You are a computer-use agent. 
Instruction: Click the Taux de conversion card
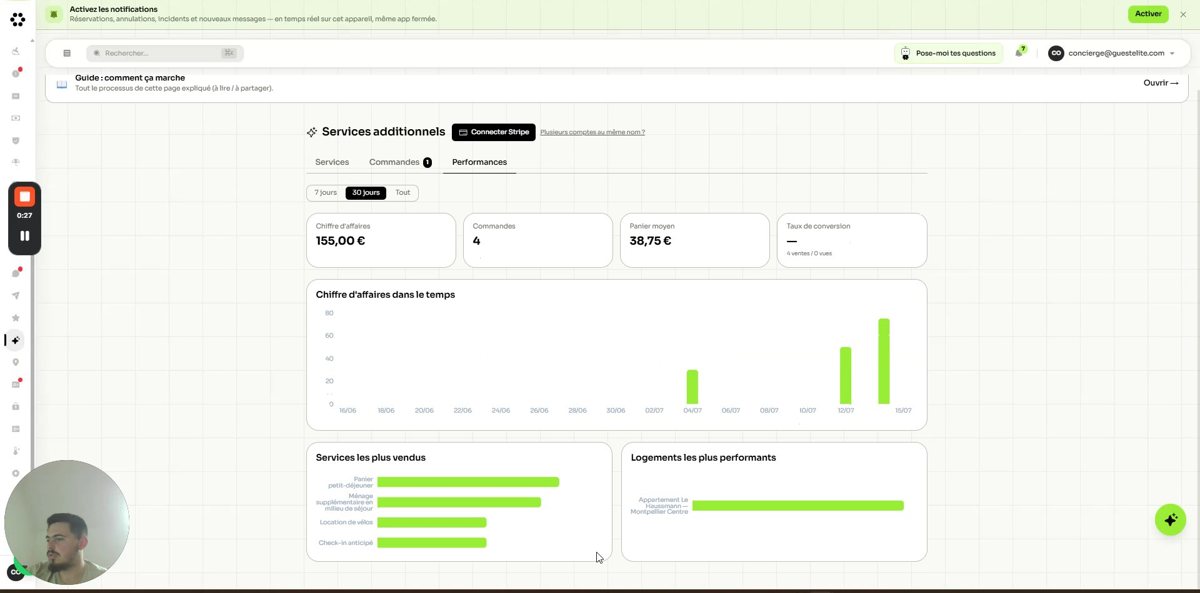[852, 240]
